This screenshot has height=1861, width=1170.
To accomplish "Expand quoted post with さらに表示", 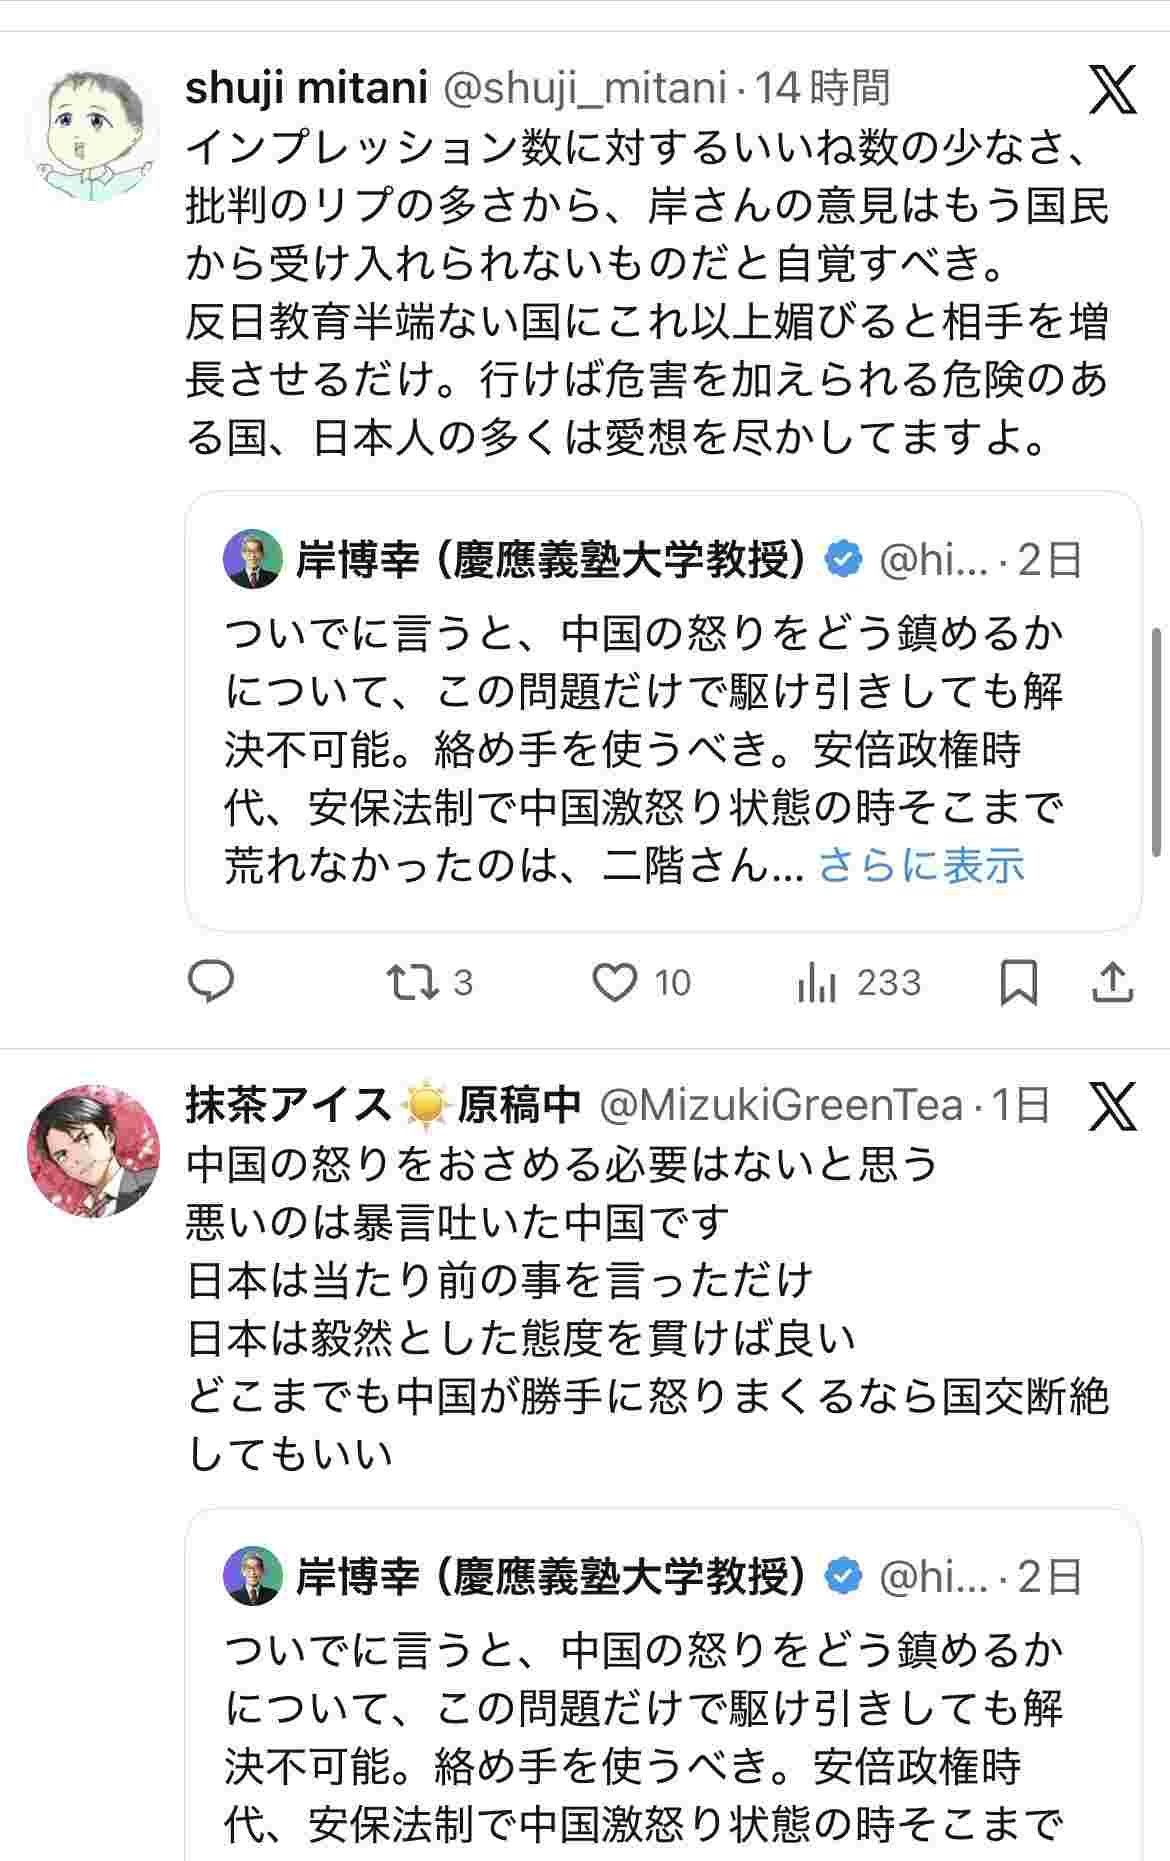I will 921,866.
